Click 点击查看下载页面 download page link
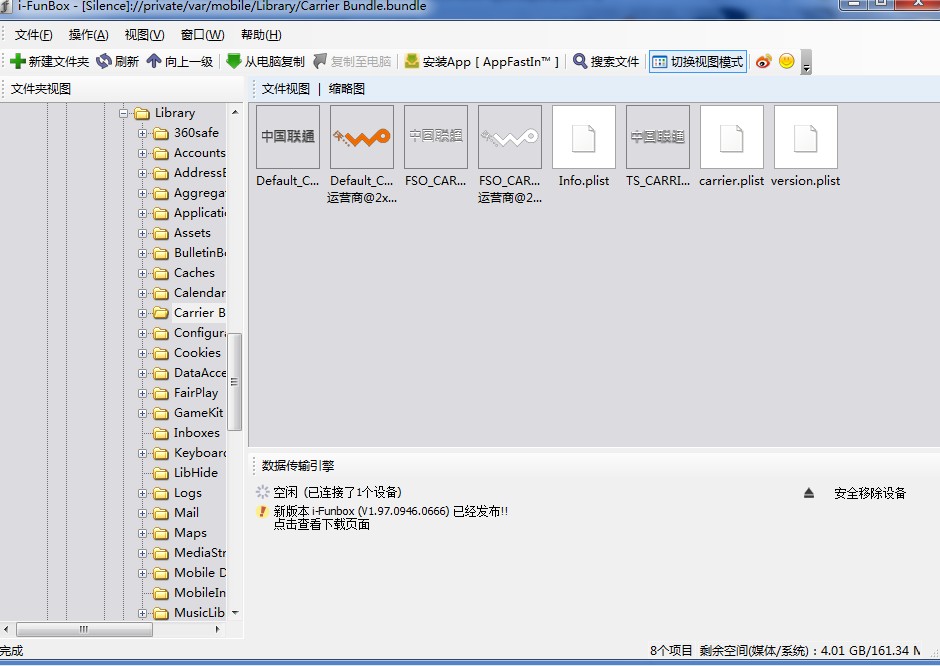This screenshot has width=940, height=666. [x=321, y=525]
